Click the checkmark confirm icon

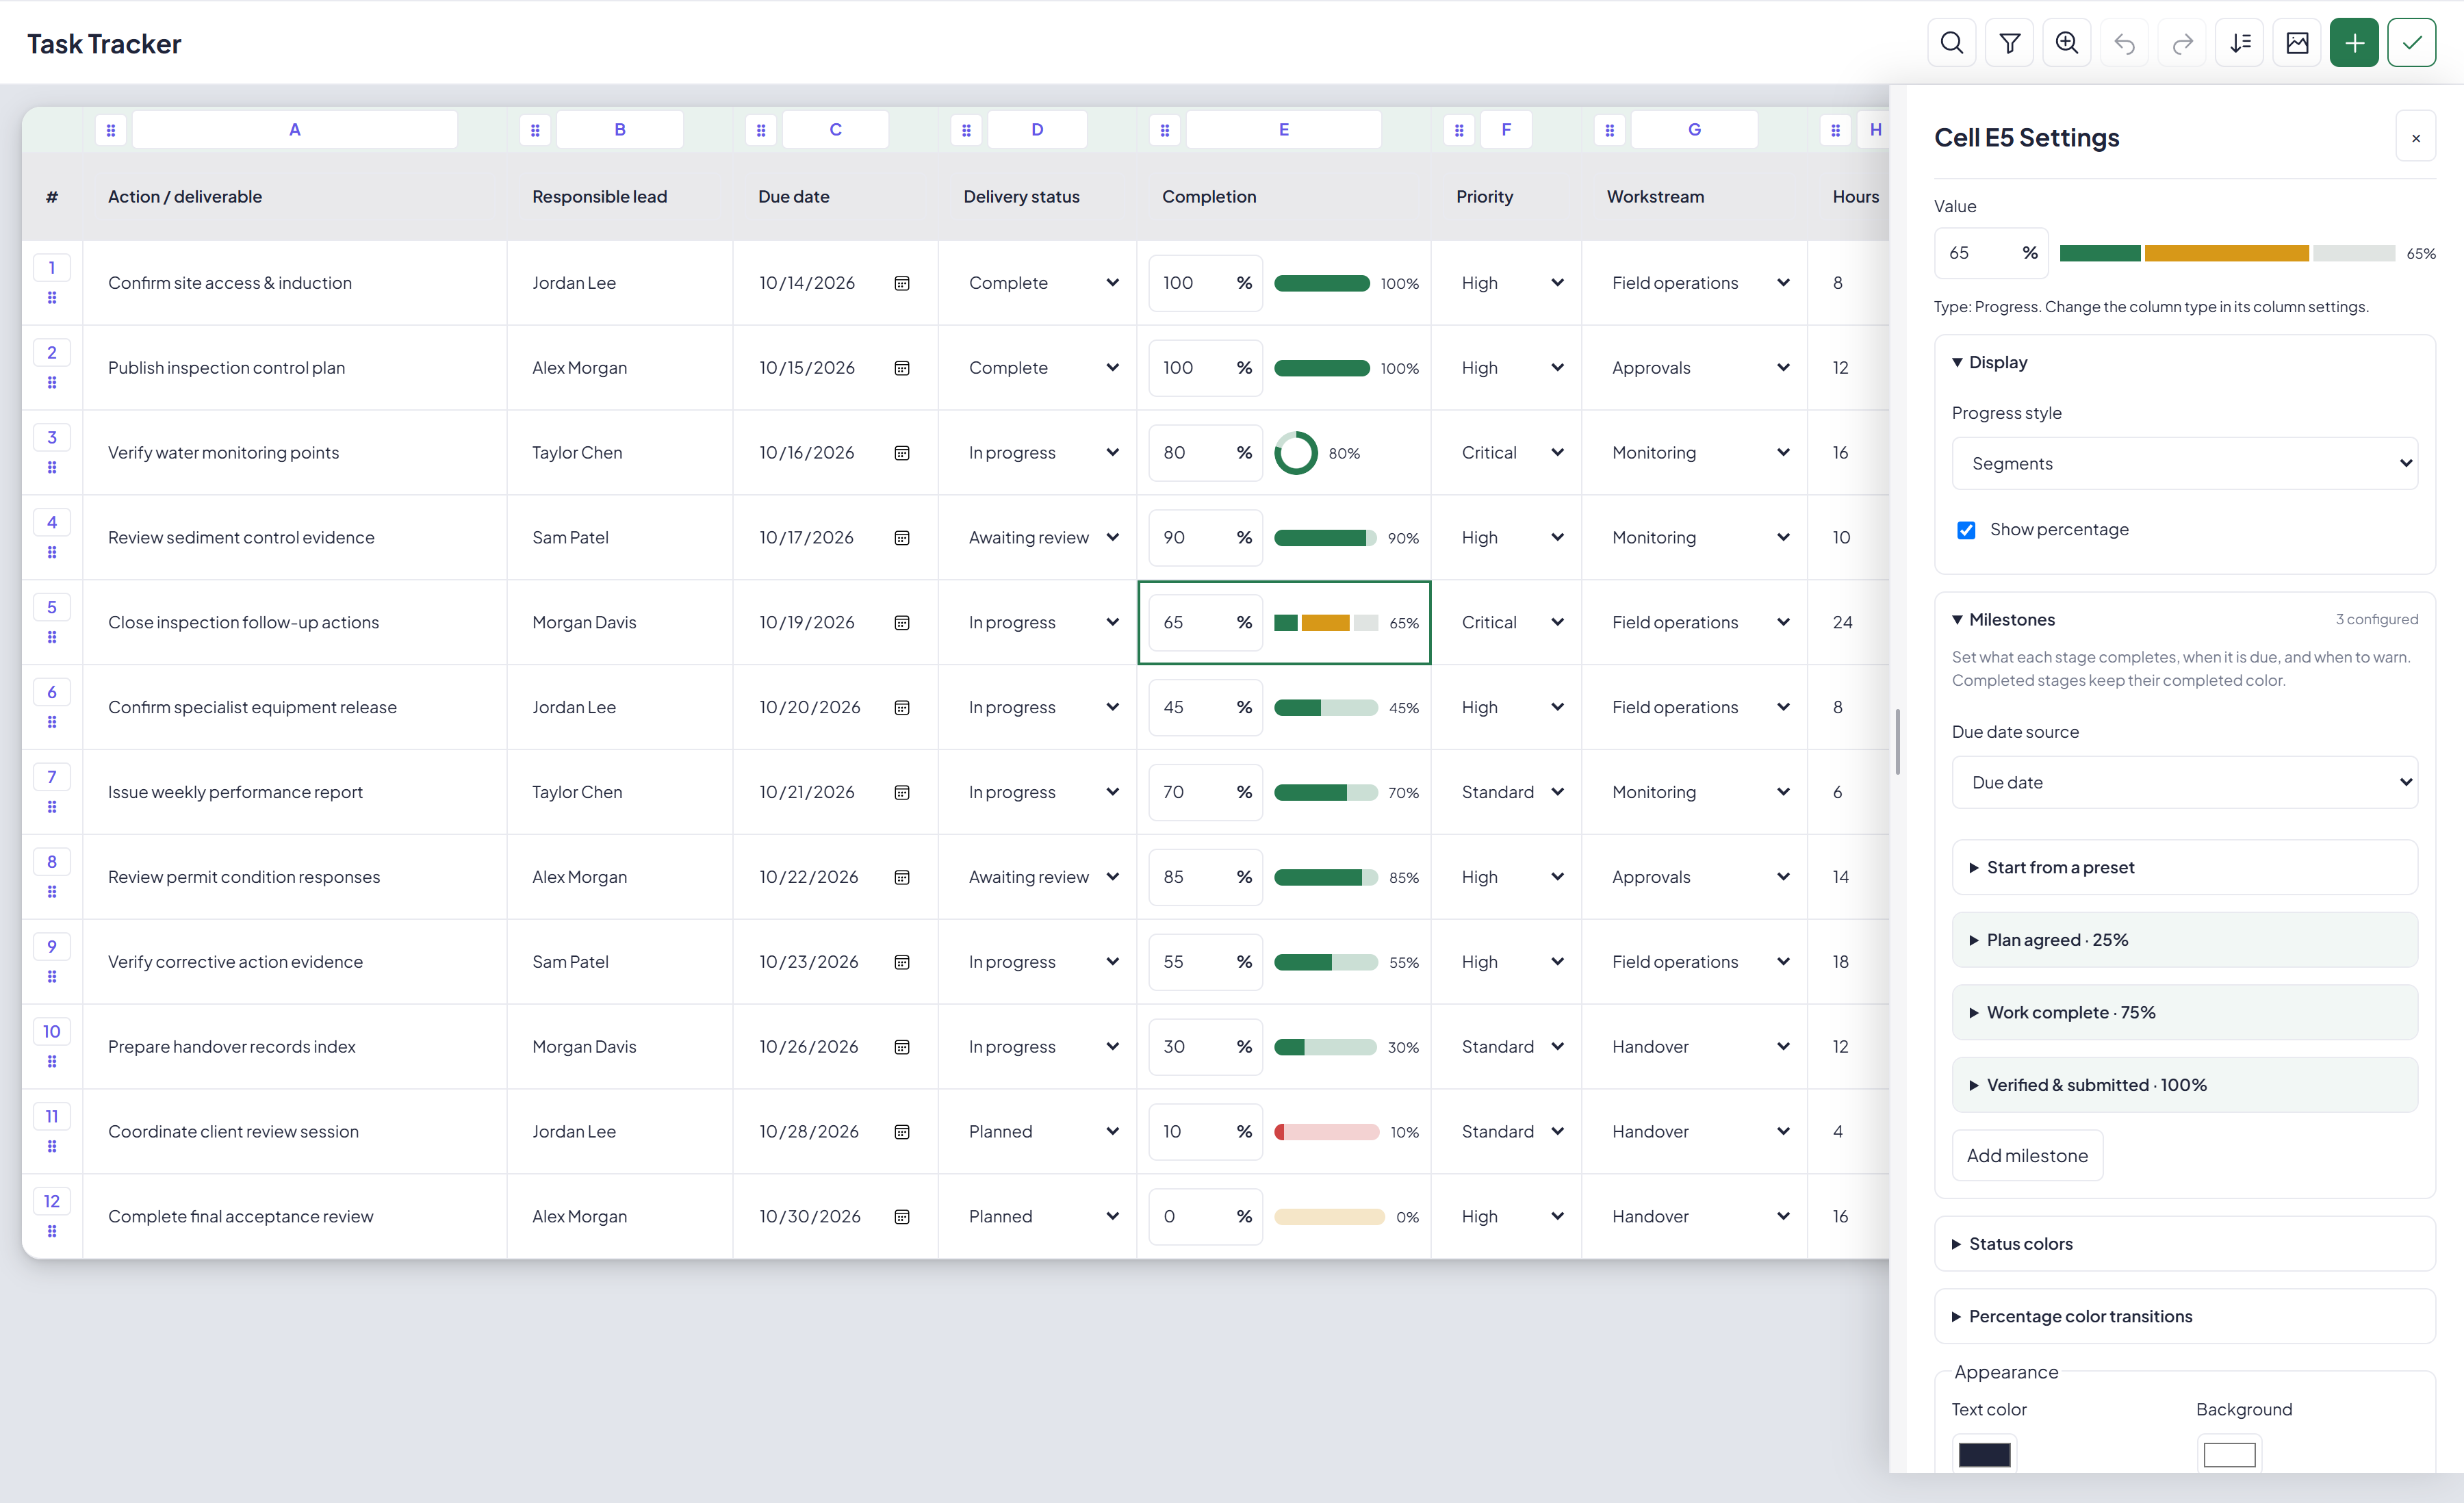coord(2412,43)
